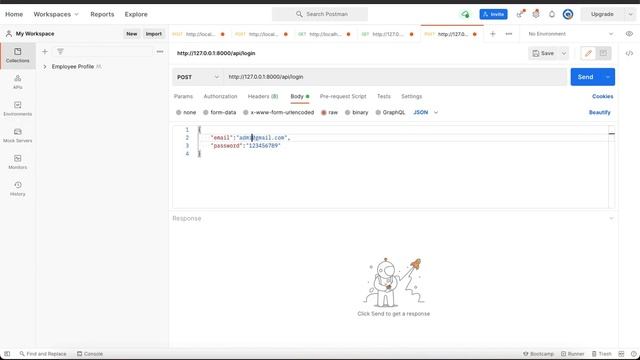Screen dimensions: 640x360
Task: Open the Monitors sidebar panel
Action: click(x=18, y=162)
